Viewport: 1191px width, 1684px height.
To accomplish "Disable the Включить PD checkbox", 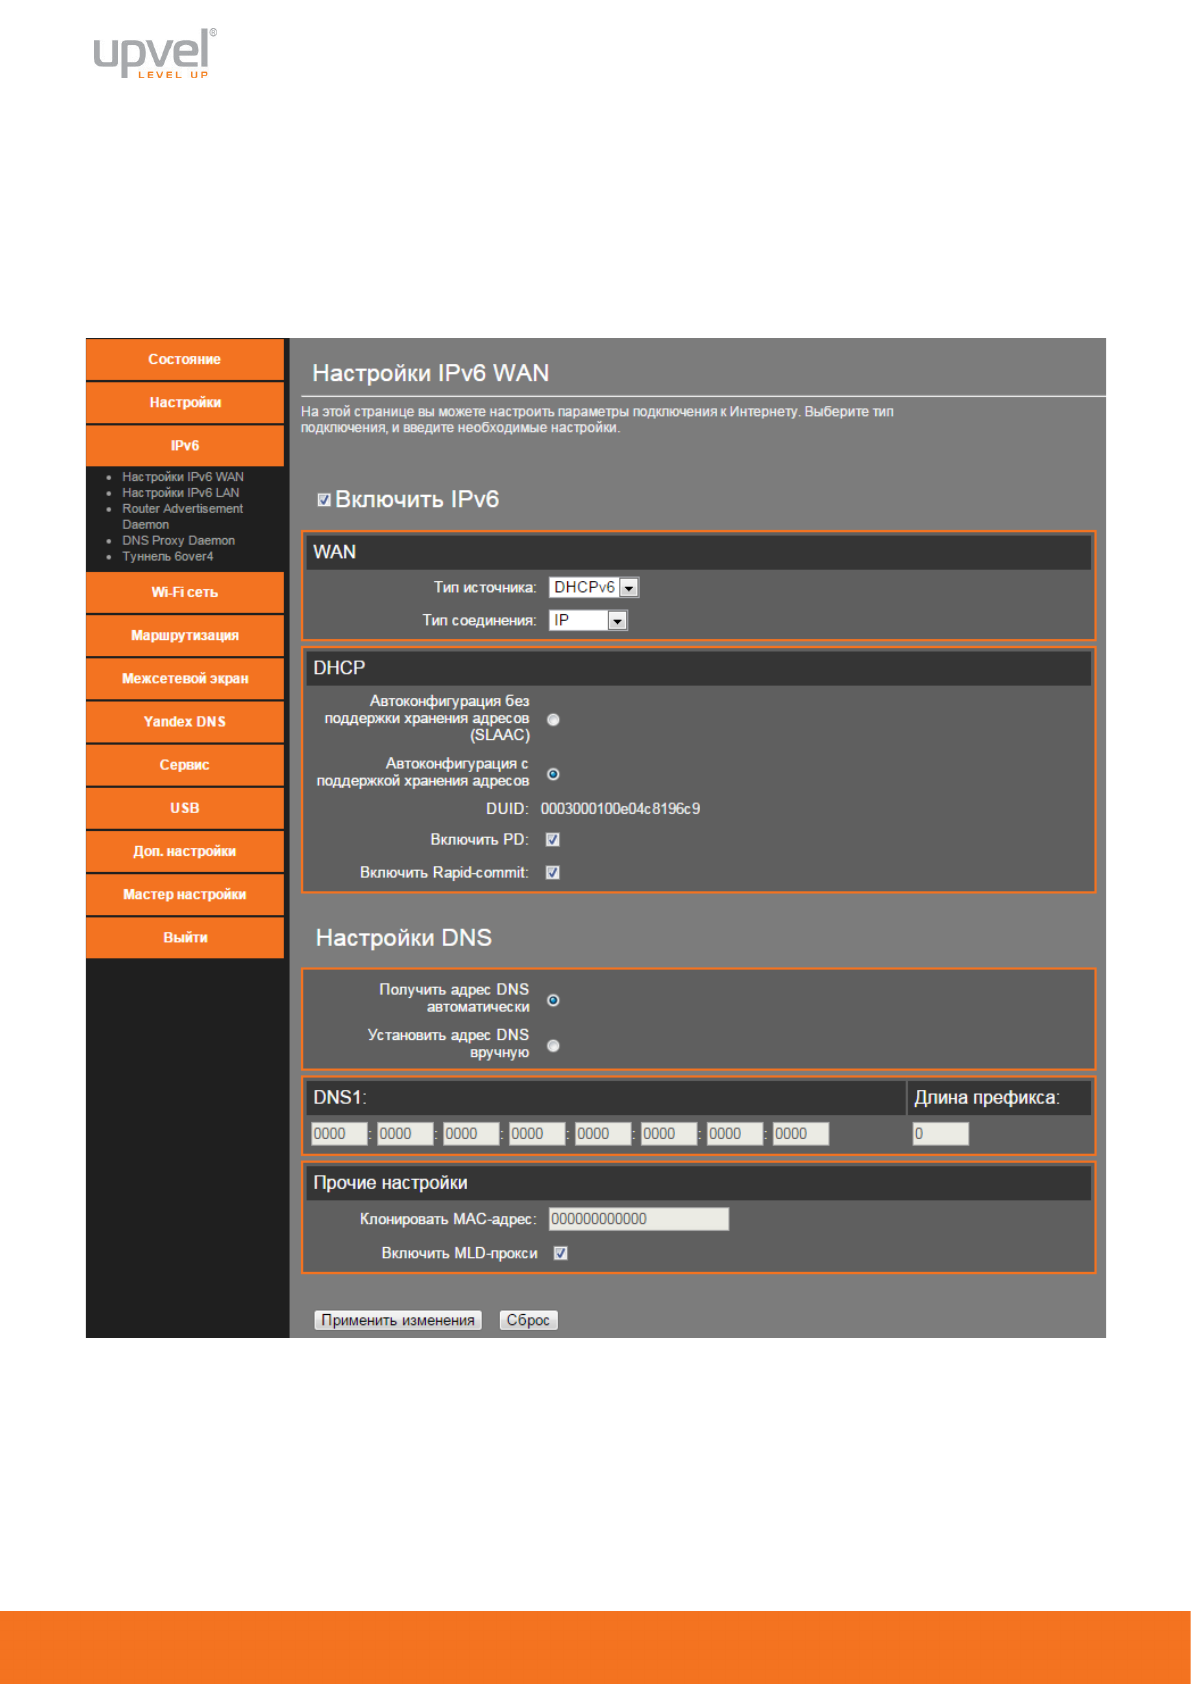I will tap(553, 840).
